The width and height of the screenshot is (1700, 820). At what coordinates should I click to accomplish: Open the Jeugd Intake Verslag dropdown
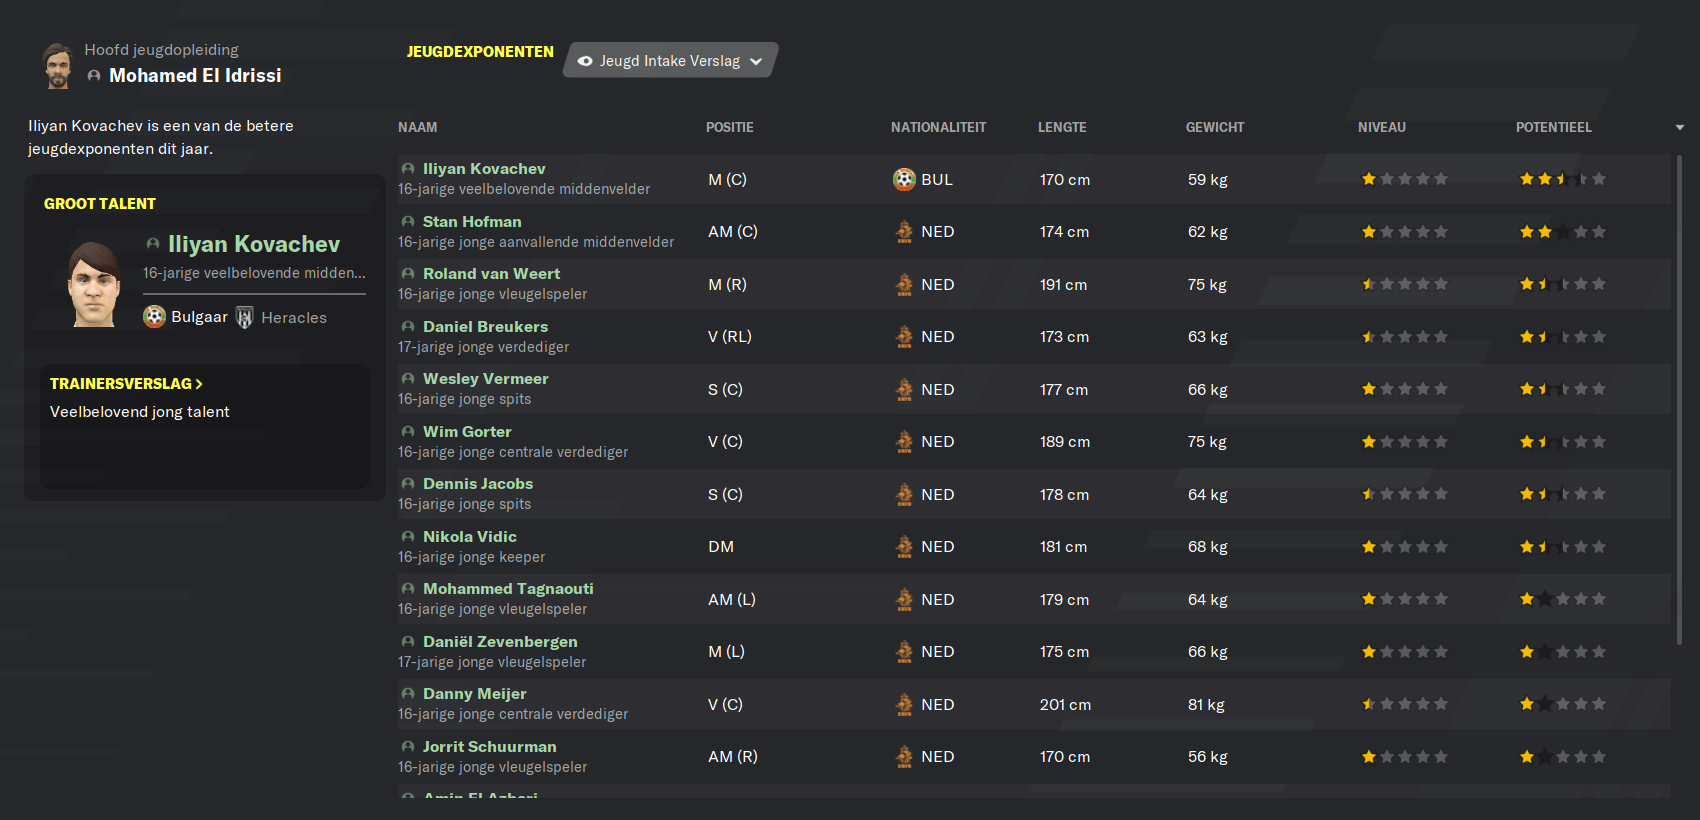tap(670, 60)
